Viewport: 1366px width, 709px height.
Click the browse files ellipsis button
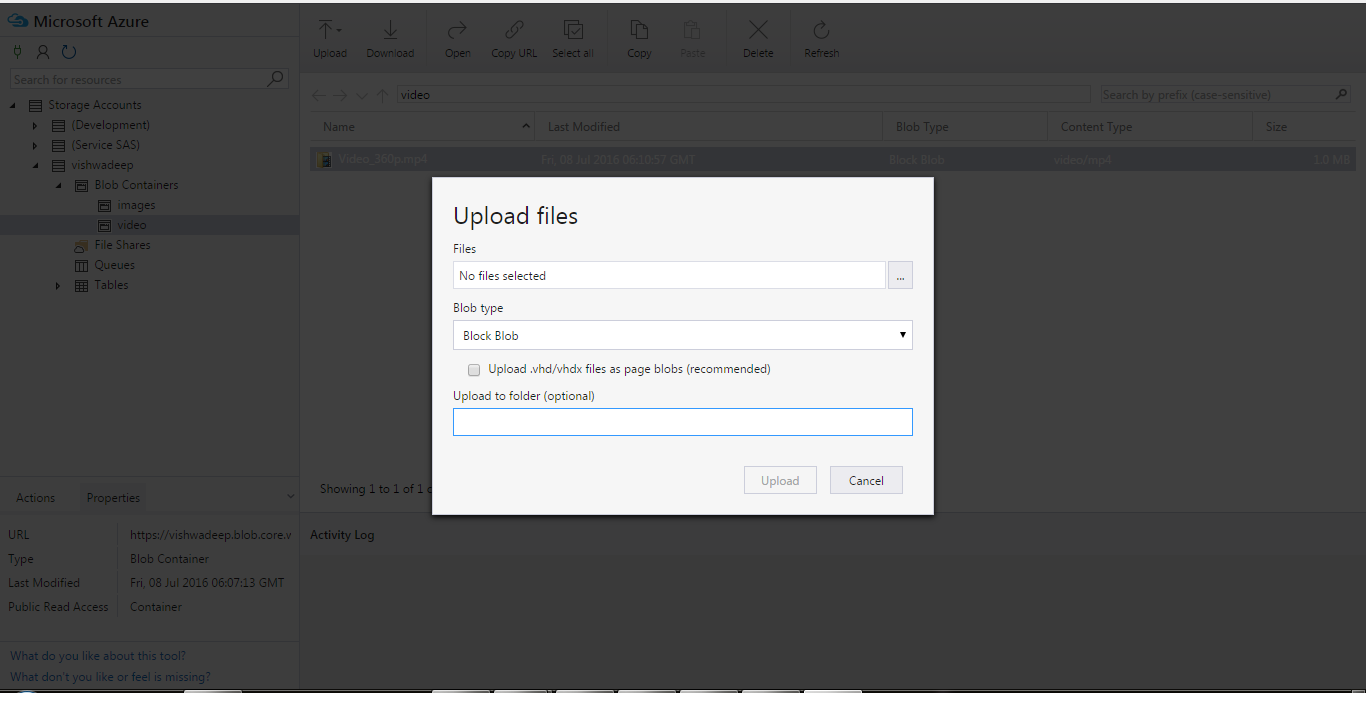900,275
